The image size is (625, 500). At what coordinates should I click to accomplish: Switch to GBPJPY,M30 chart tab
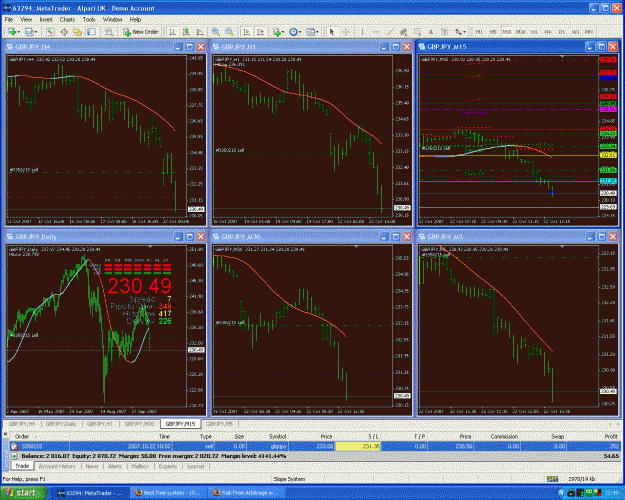140,424
